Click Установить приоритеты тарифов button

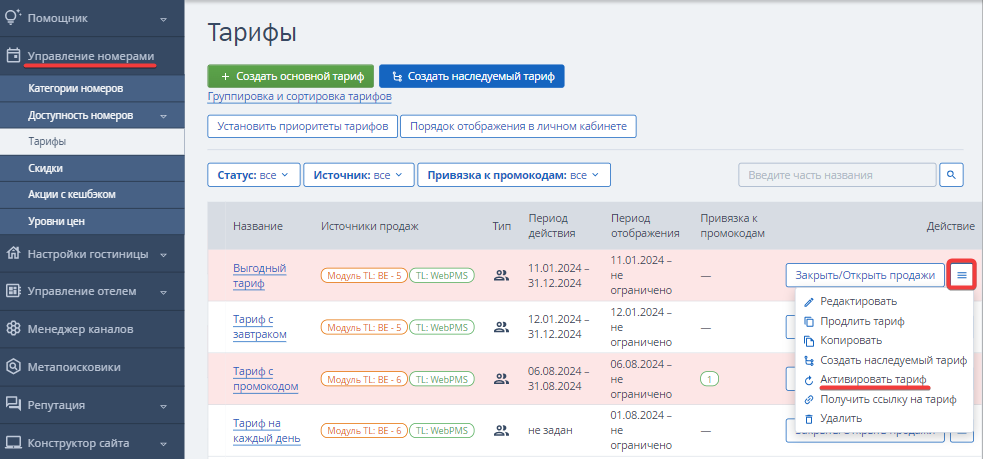[x=302, y=126]
